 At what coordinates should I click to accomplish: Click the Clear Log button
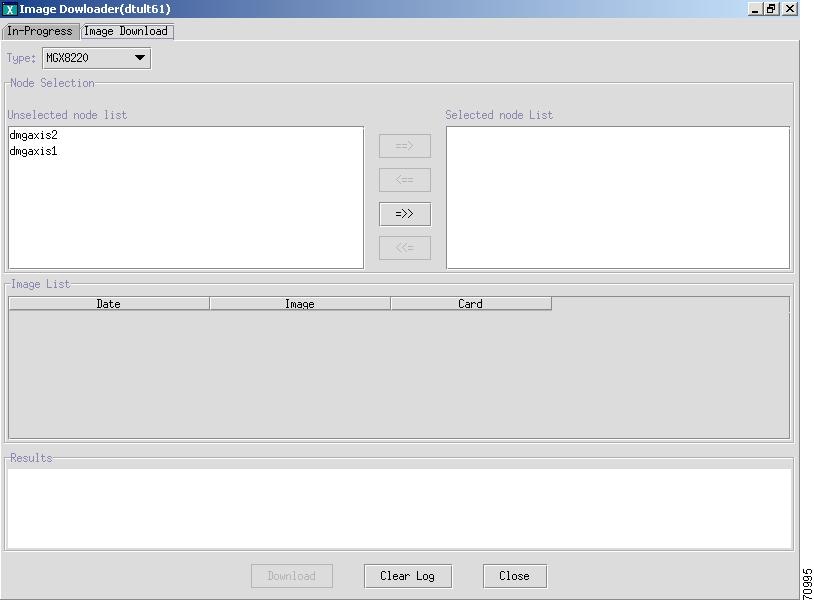pos(408,576)
